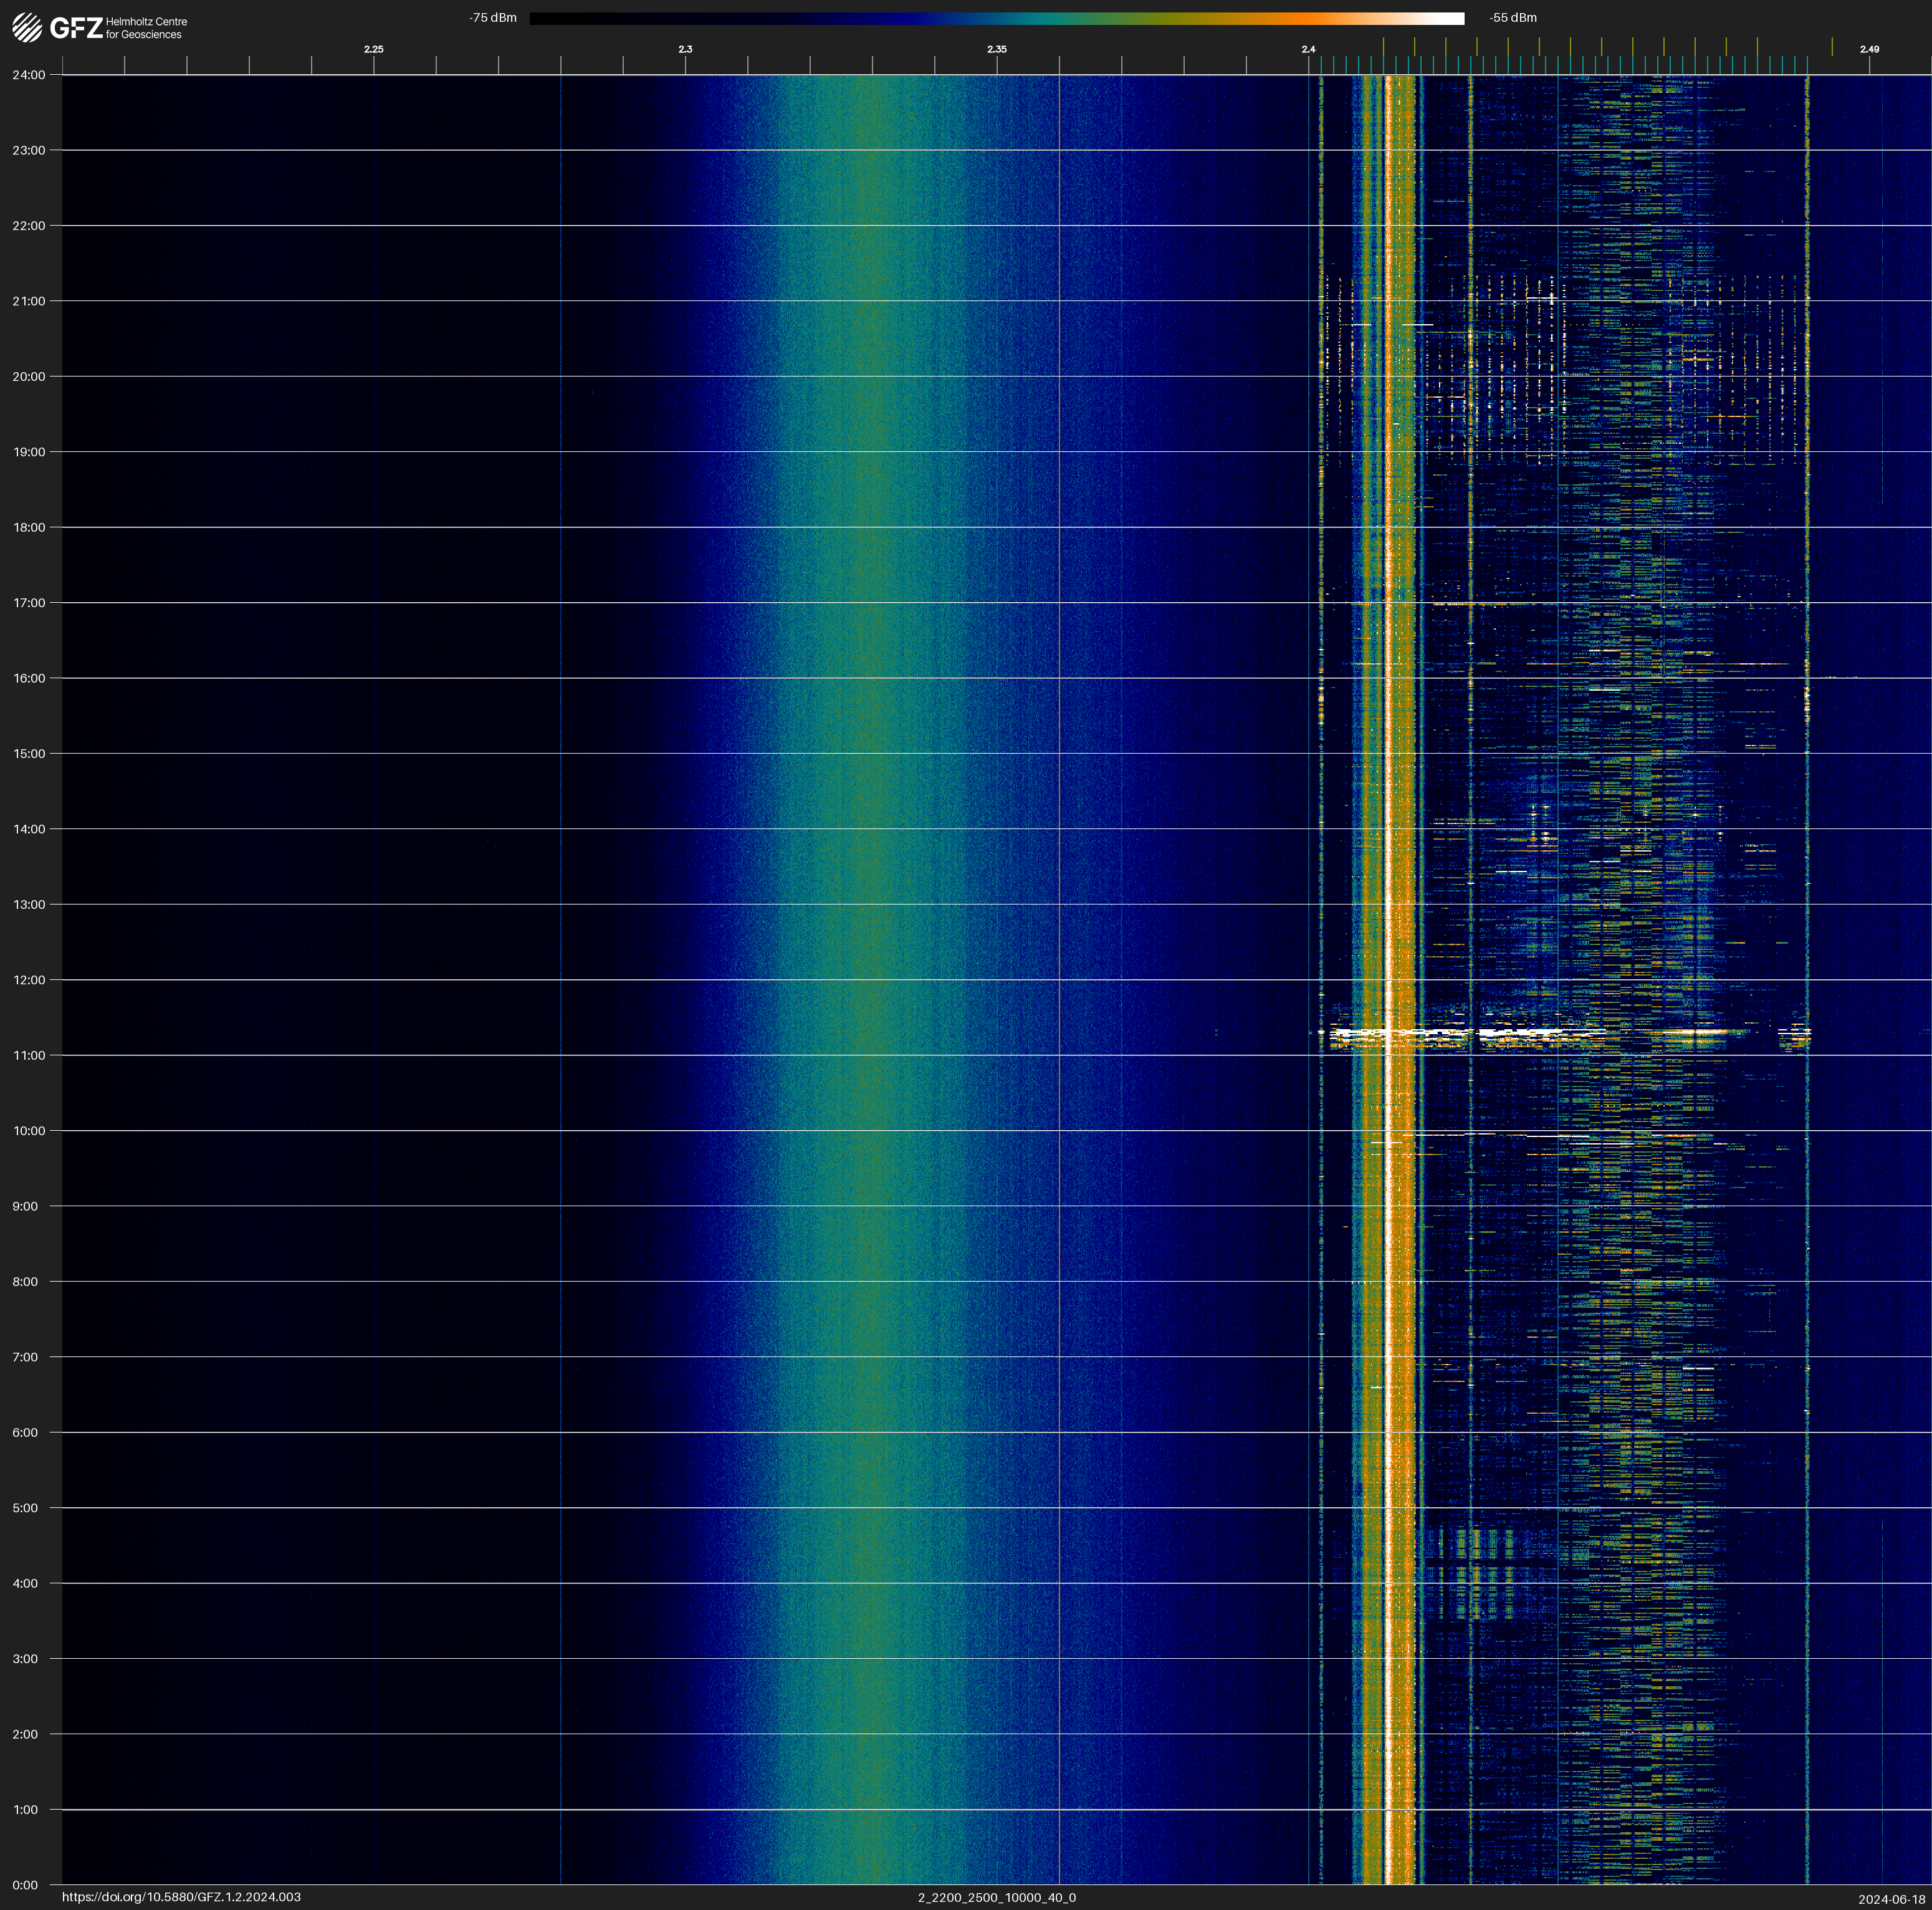This screenshot has width=1932, height=1910.
Task: Click the 0:00 time axis label
Action: tap(25, 1885)
